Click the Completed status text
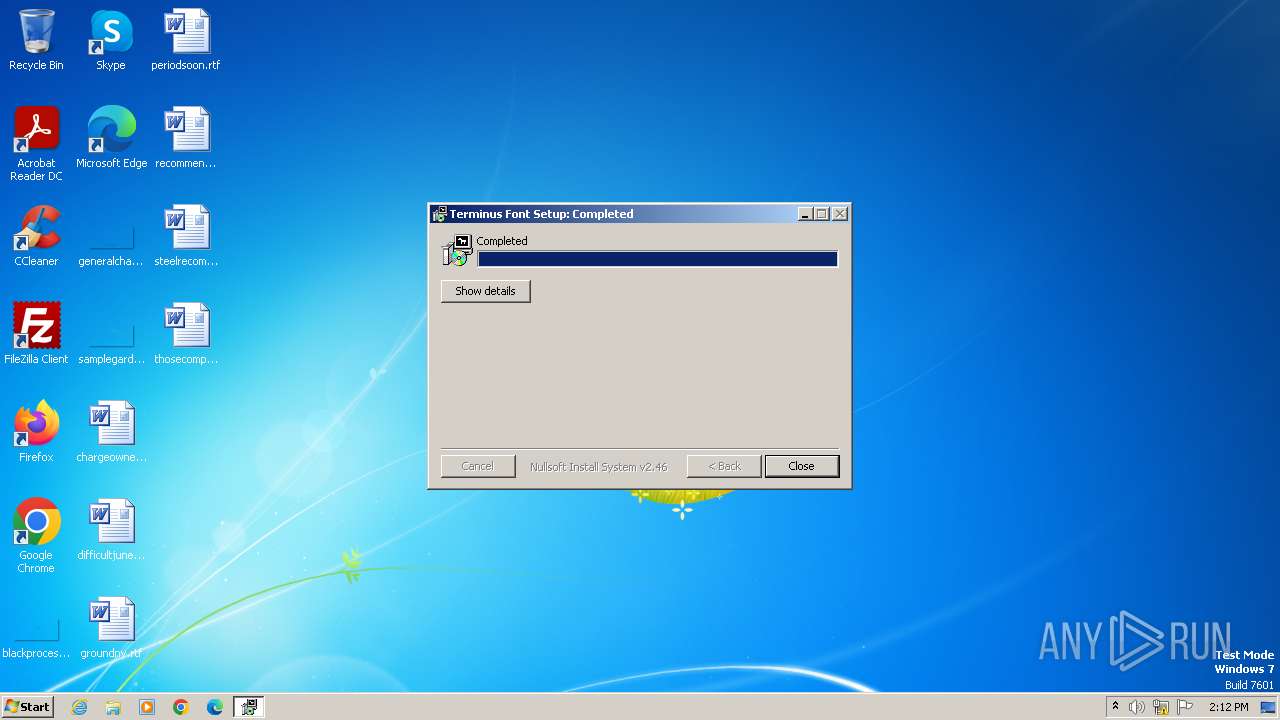The width and height of the screenshot is (1280, 720). (502, 241)
